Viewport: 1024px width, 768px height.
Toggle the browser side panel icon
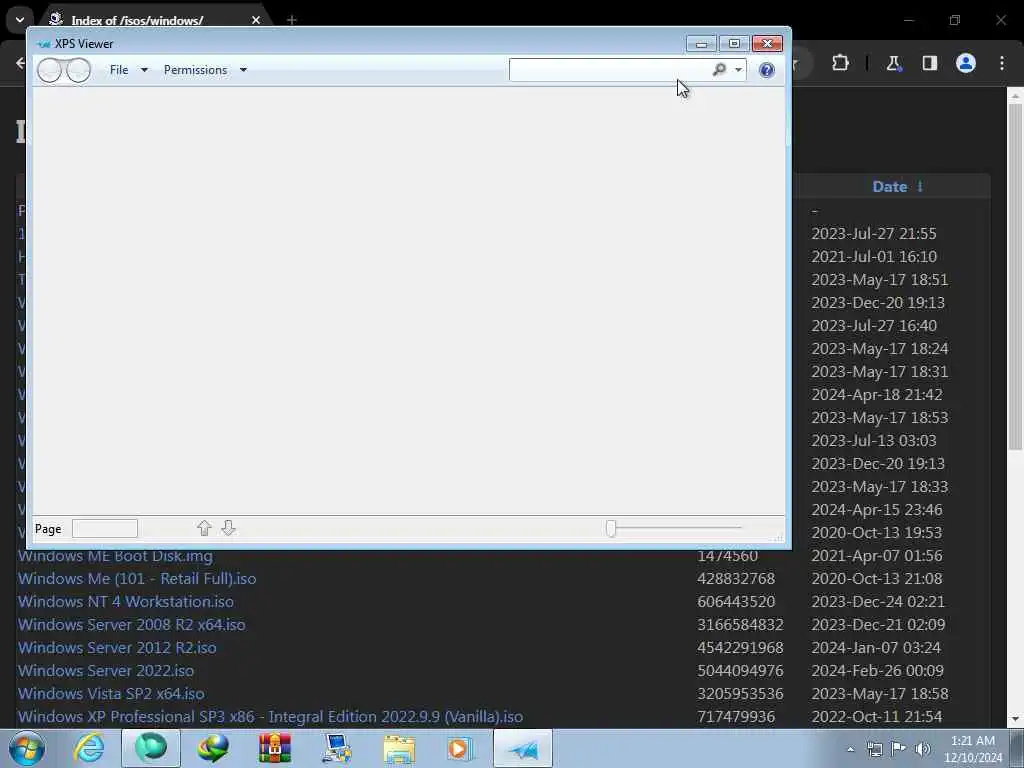pyautogui.click(x=929, y=63)
